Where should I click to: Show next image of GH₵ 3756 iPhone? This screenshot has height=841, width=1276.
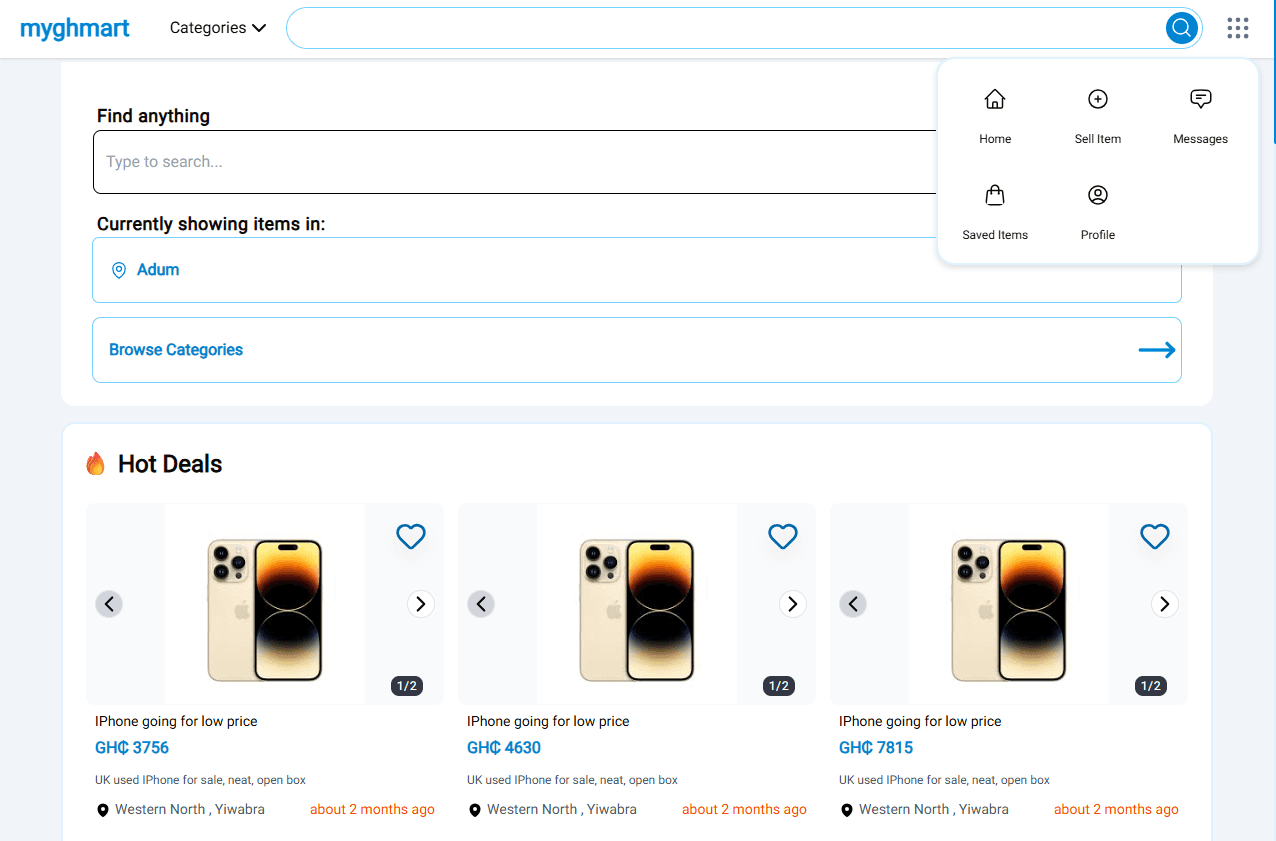click(x=421, y=604)
